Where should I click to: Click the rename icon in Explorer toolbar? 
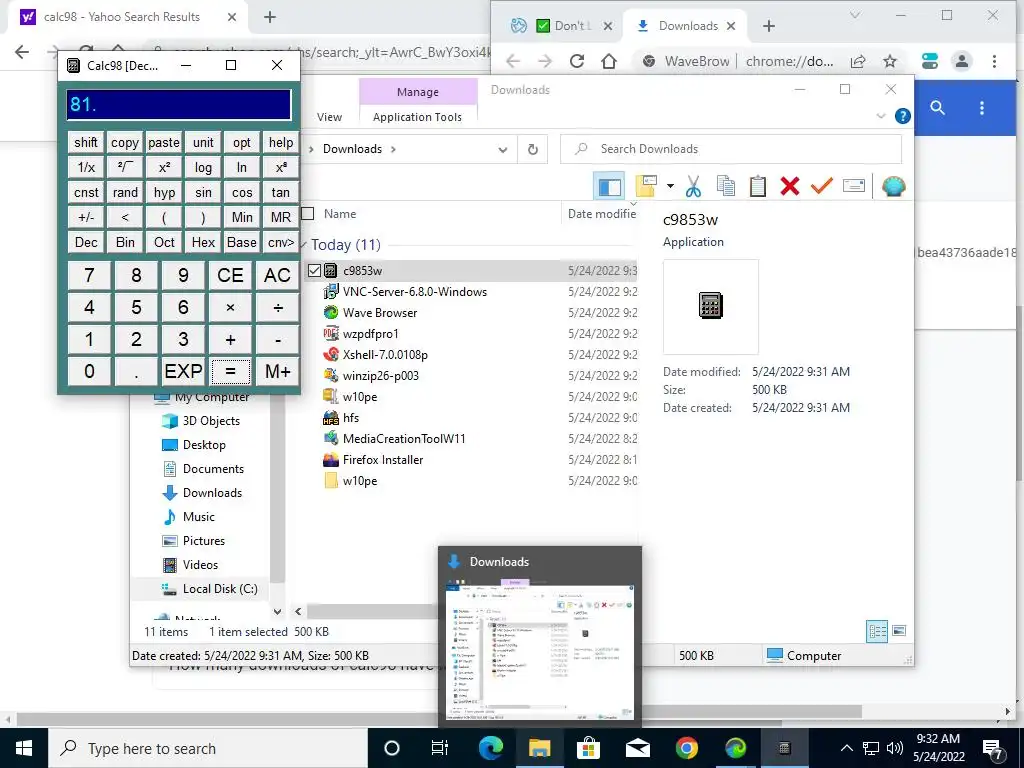[854, 187]
